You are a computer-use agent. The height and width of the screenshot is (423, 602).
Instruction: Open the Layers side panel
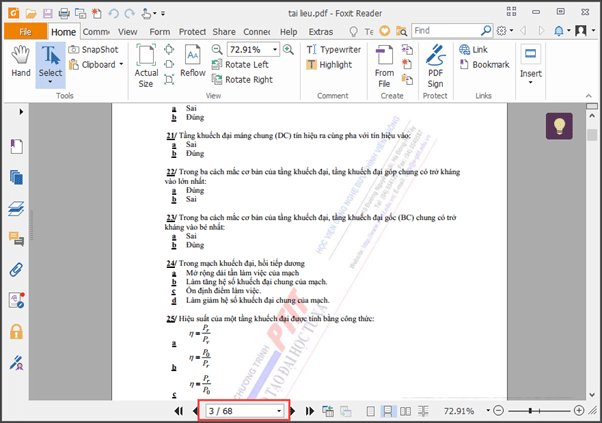16,208
